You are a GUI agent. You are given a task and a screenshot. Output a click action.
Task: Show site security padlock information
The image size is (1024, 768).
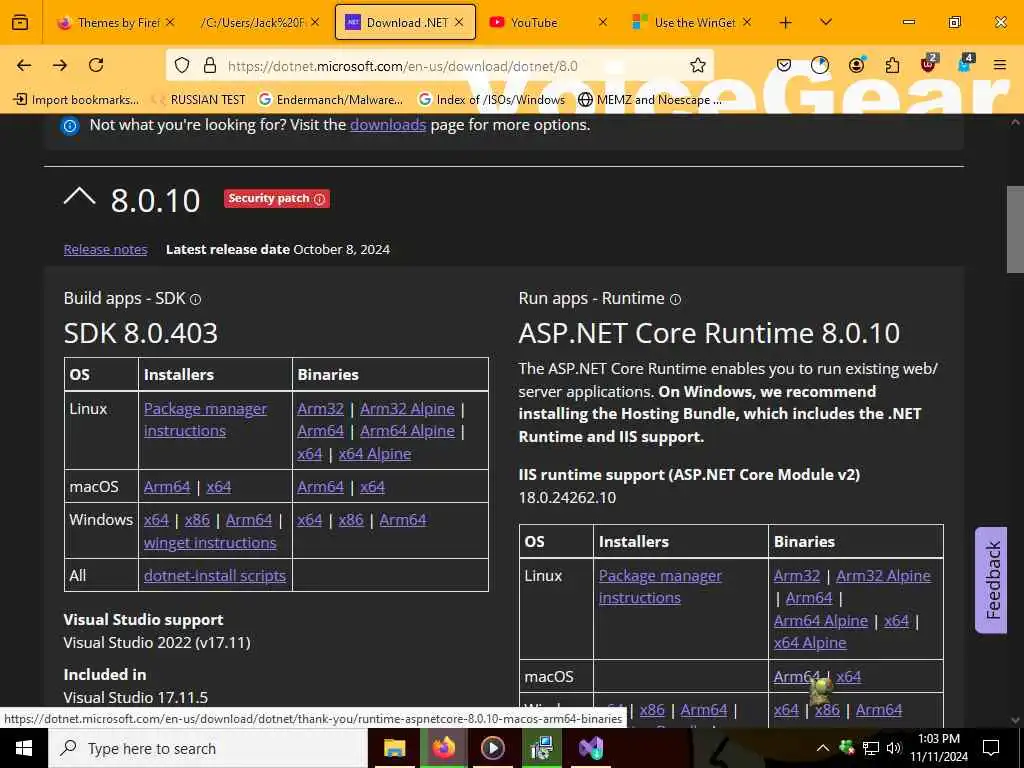point(210,65)
